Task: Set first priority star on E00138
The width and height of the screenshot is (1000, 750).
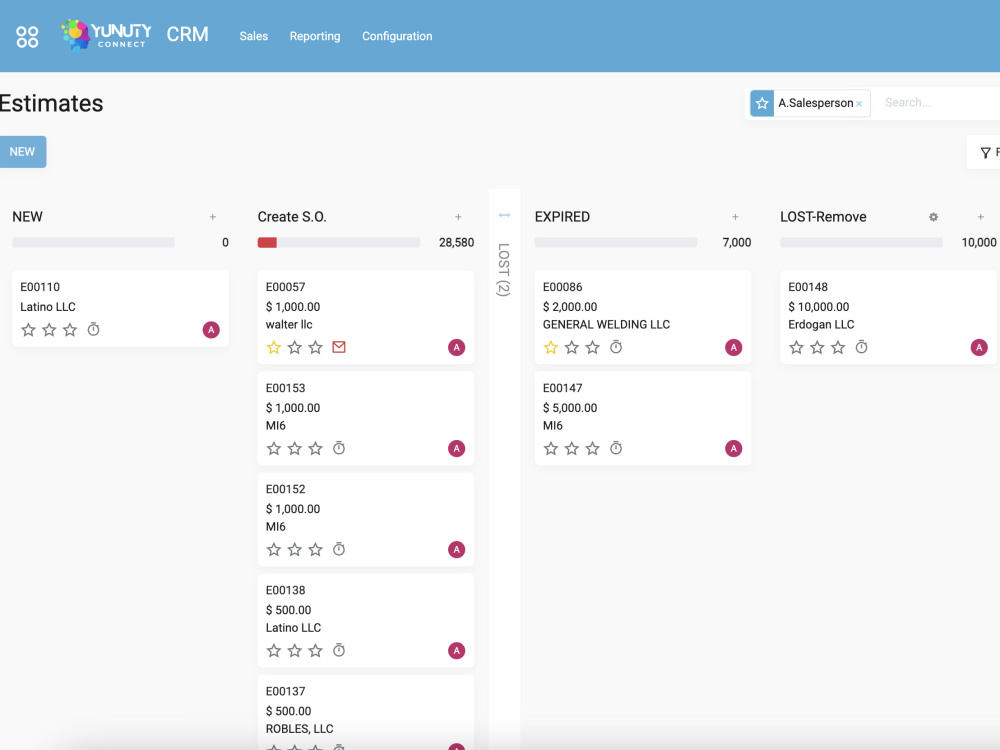Action: click(274, 651)
